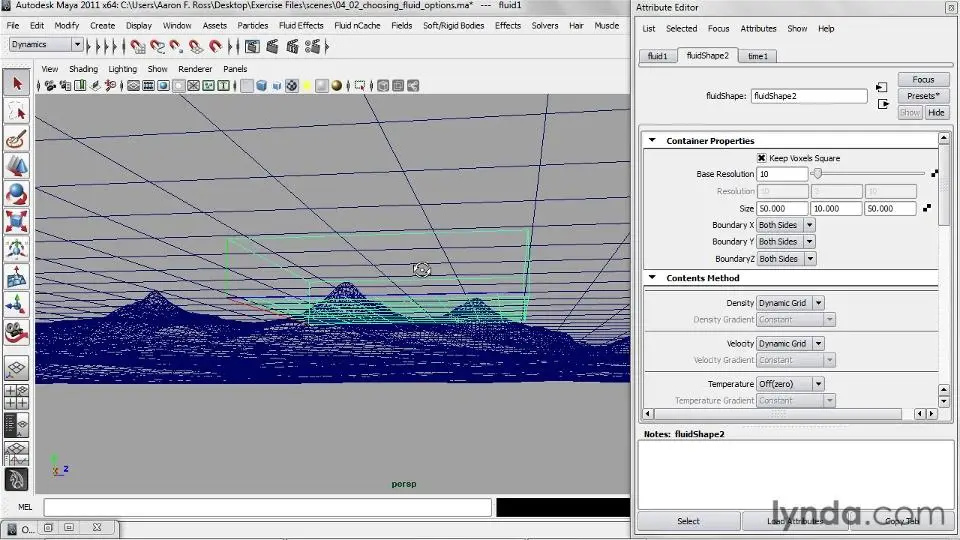The width and height of the screenshot is (960, 540).
Task: Click the Hide button
Action: pos(936,112)
